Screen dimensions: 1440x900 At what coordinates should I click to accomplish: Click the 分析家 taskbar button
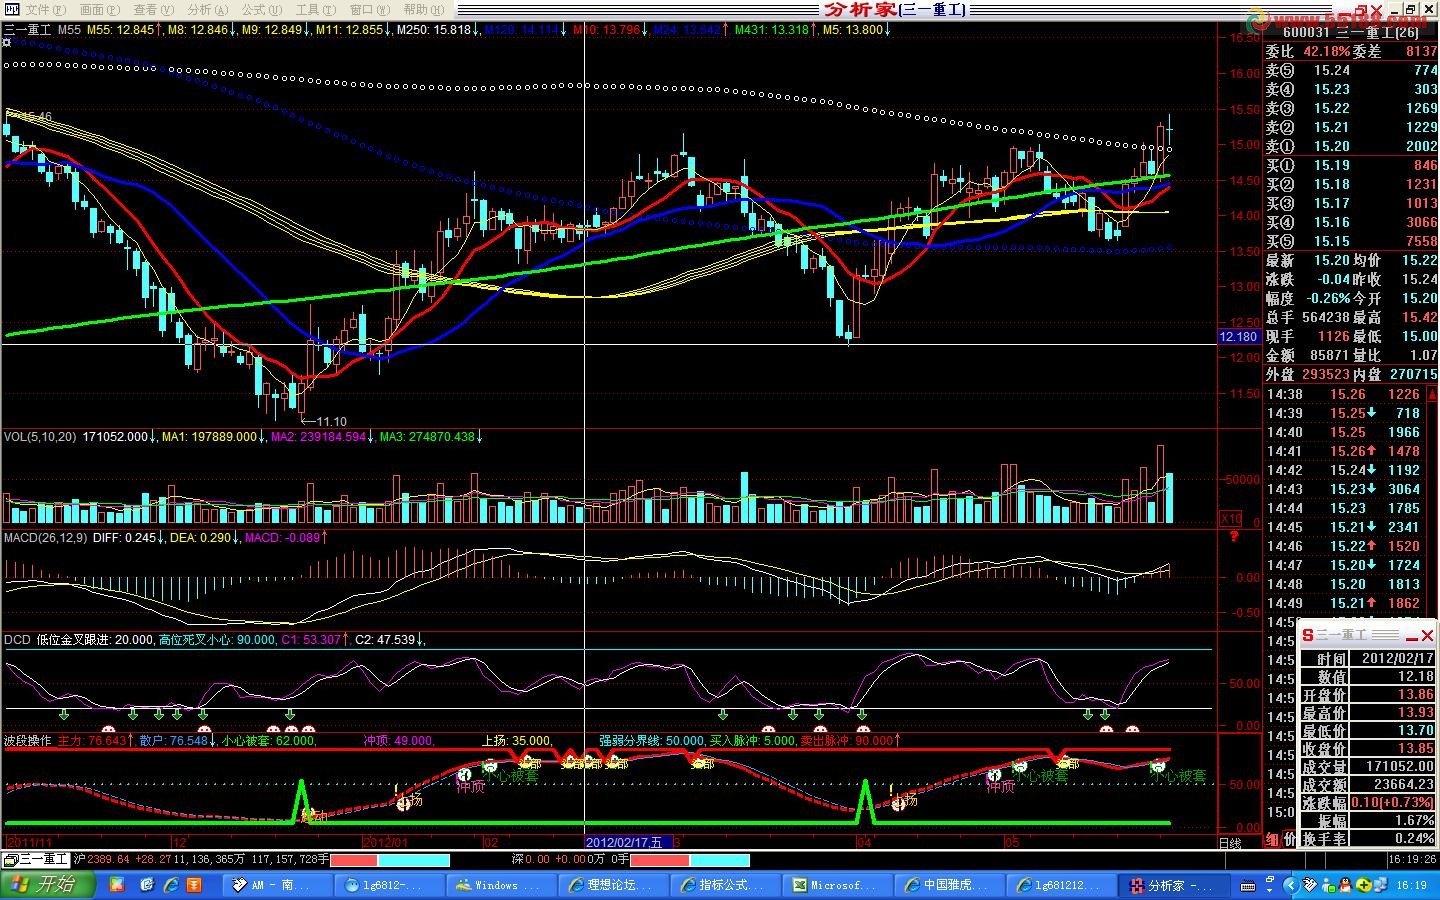(1170, 885)
